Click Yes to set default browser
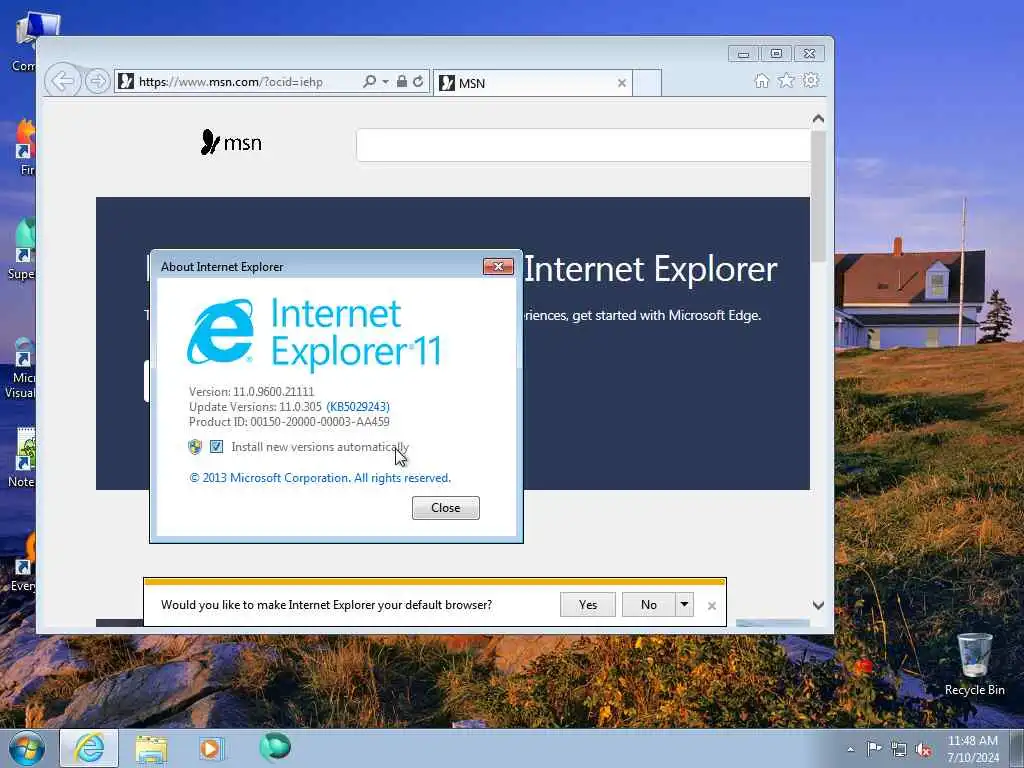Viewport: 1024px width, 768px height. click(x=588, y=605)
